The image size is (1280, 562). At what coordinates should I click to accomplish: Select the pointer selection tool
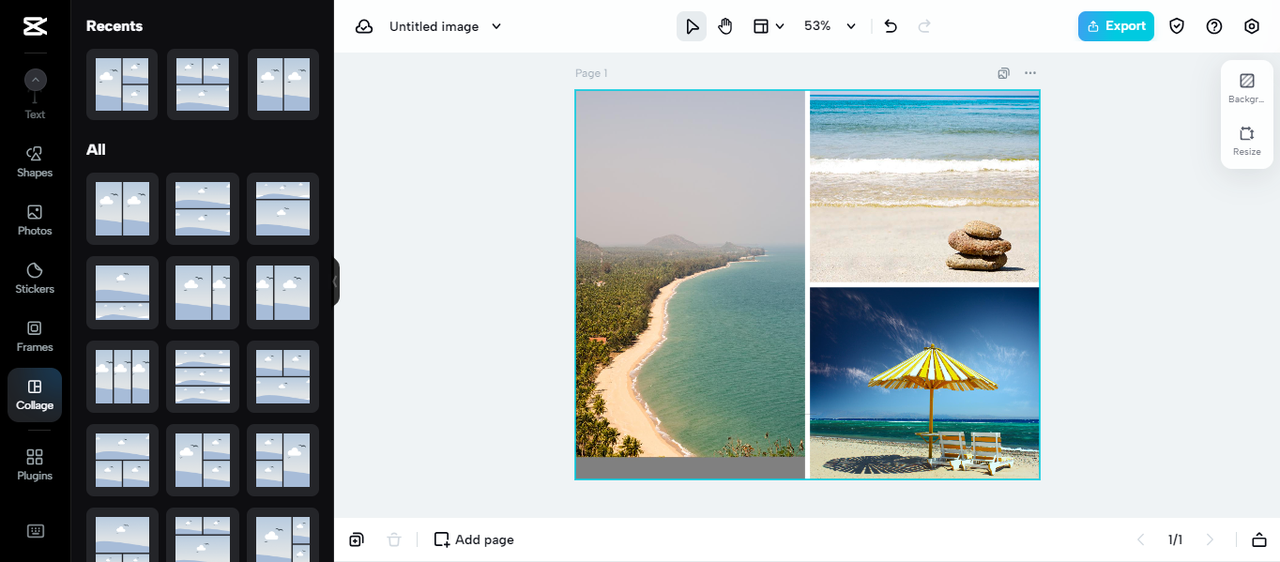[691, 26]
